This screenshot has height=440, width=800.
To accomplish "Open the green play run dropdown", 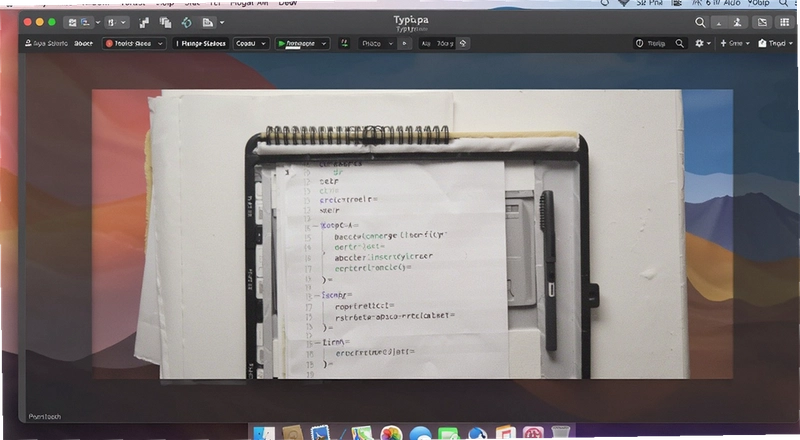I will [302, 43].
